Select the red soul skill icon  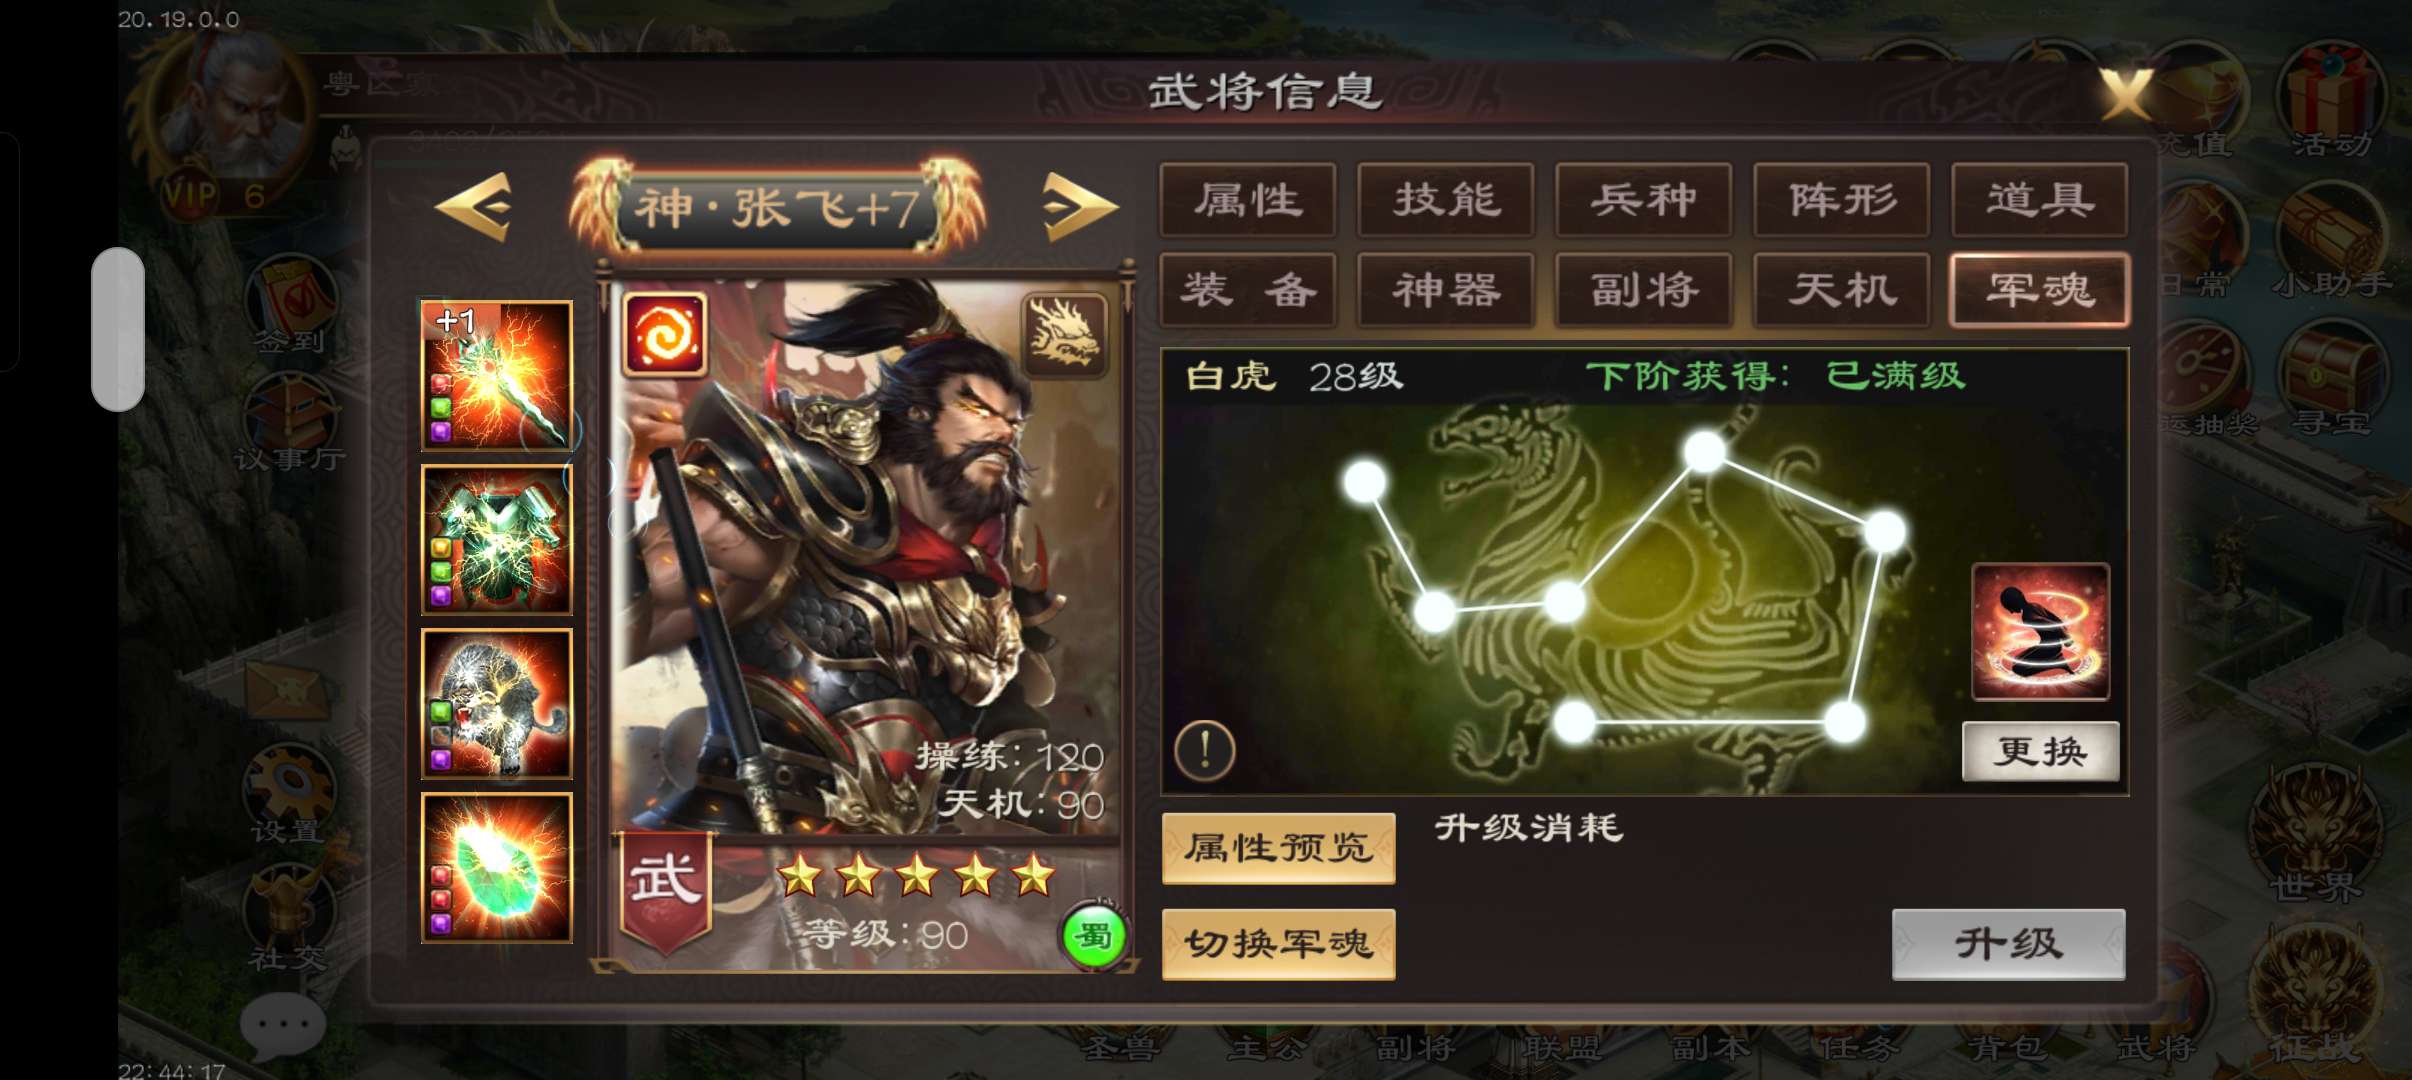[x=2041, y=632]
